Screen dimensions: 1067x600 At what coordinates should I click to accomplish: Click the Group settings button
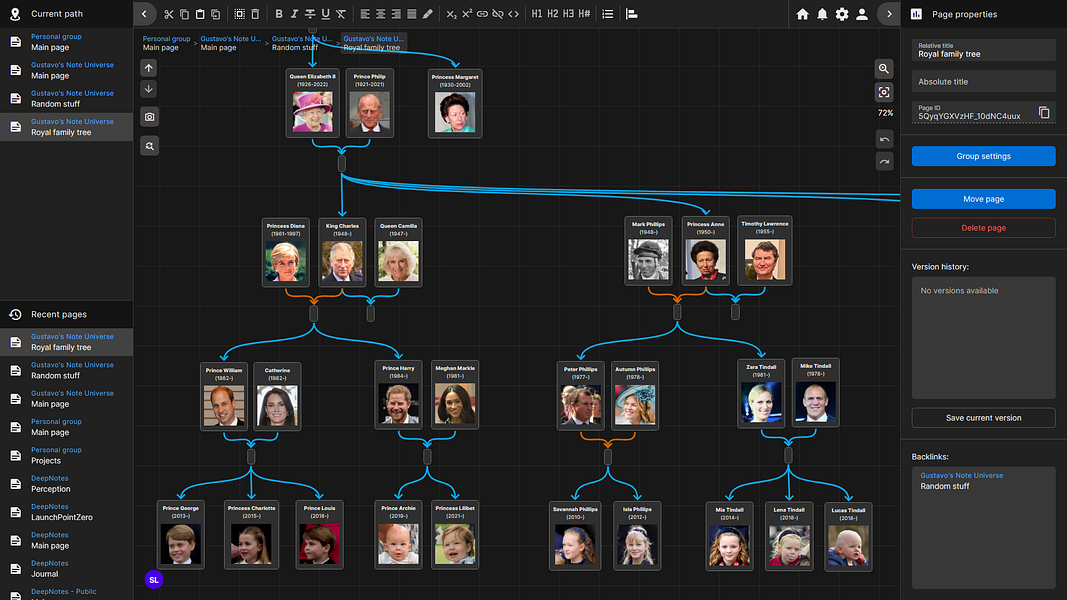pyautogui.click(x=983, y=156)
